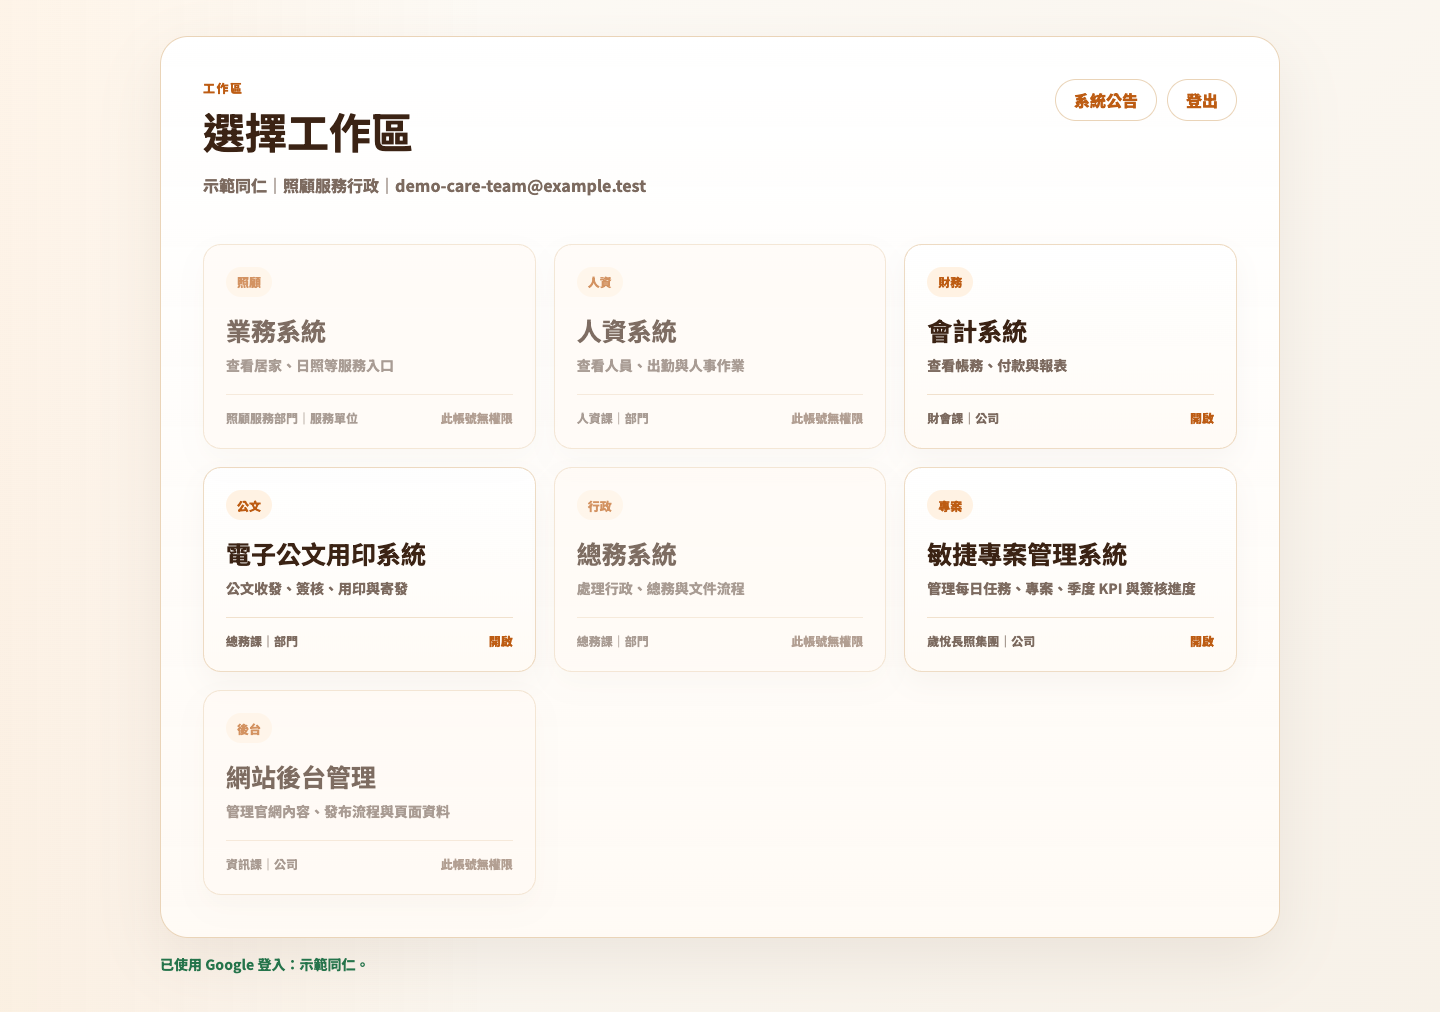Click the 登出 logout button
Image resolution: width=1440 pixels, height=1012 pixels.
(1201, 100)
